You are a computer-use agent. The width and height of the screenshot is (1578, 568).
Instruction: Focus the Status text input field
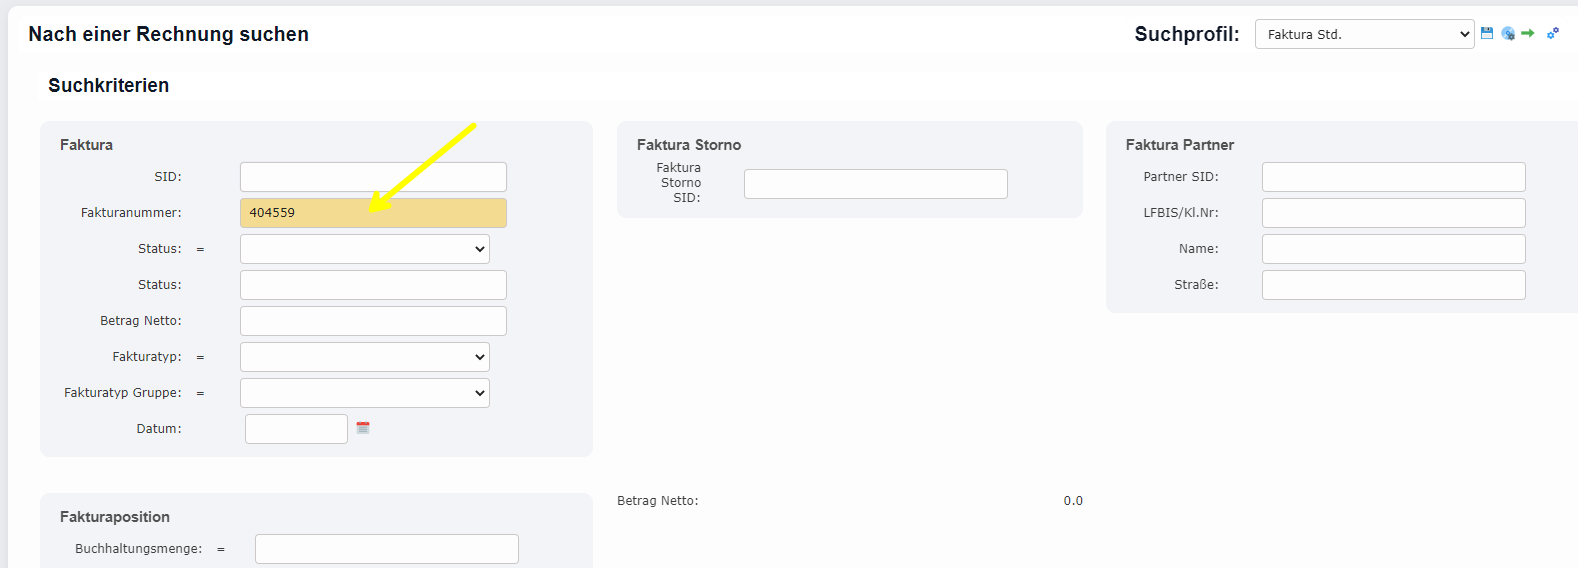click(x=373, y=285)
